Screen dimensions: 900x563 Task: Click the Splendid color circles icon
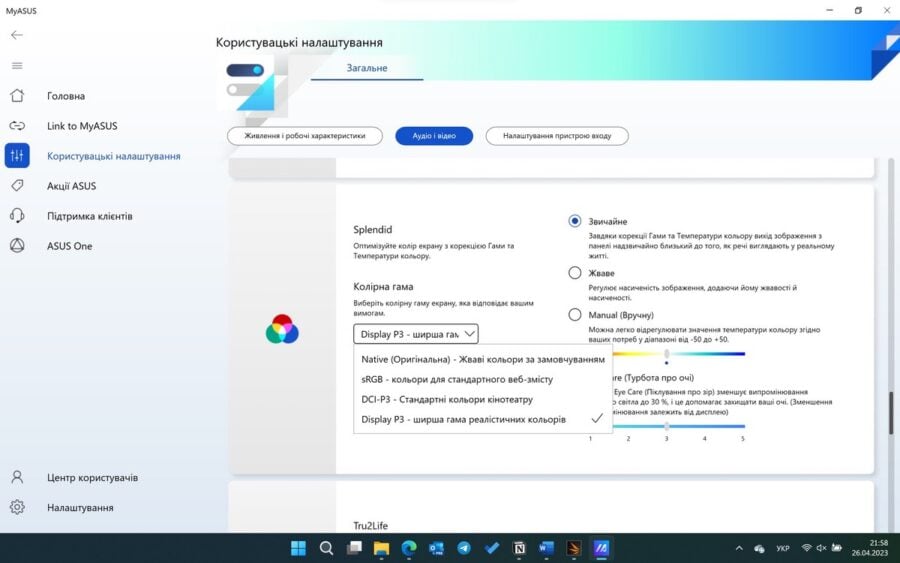282,329
